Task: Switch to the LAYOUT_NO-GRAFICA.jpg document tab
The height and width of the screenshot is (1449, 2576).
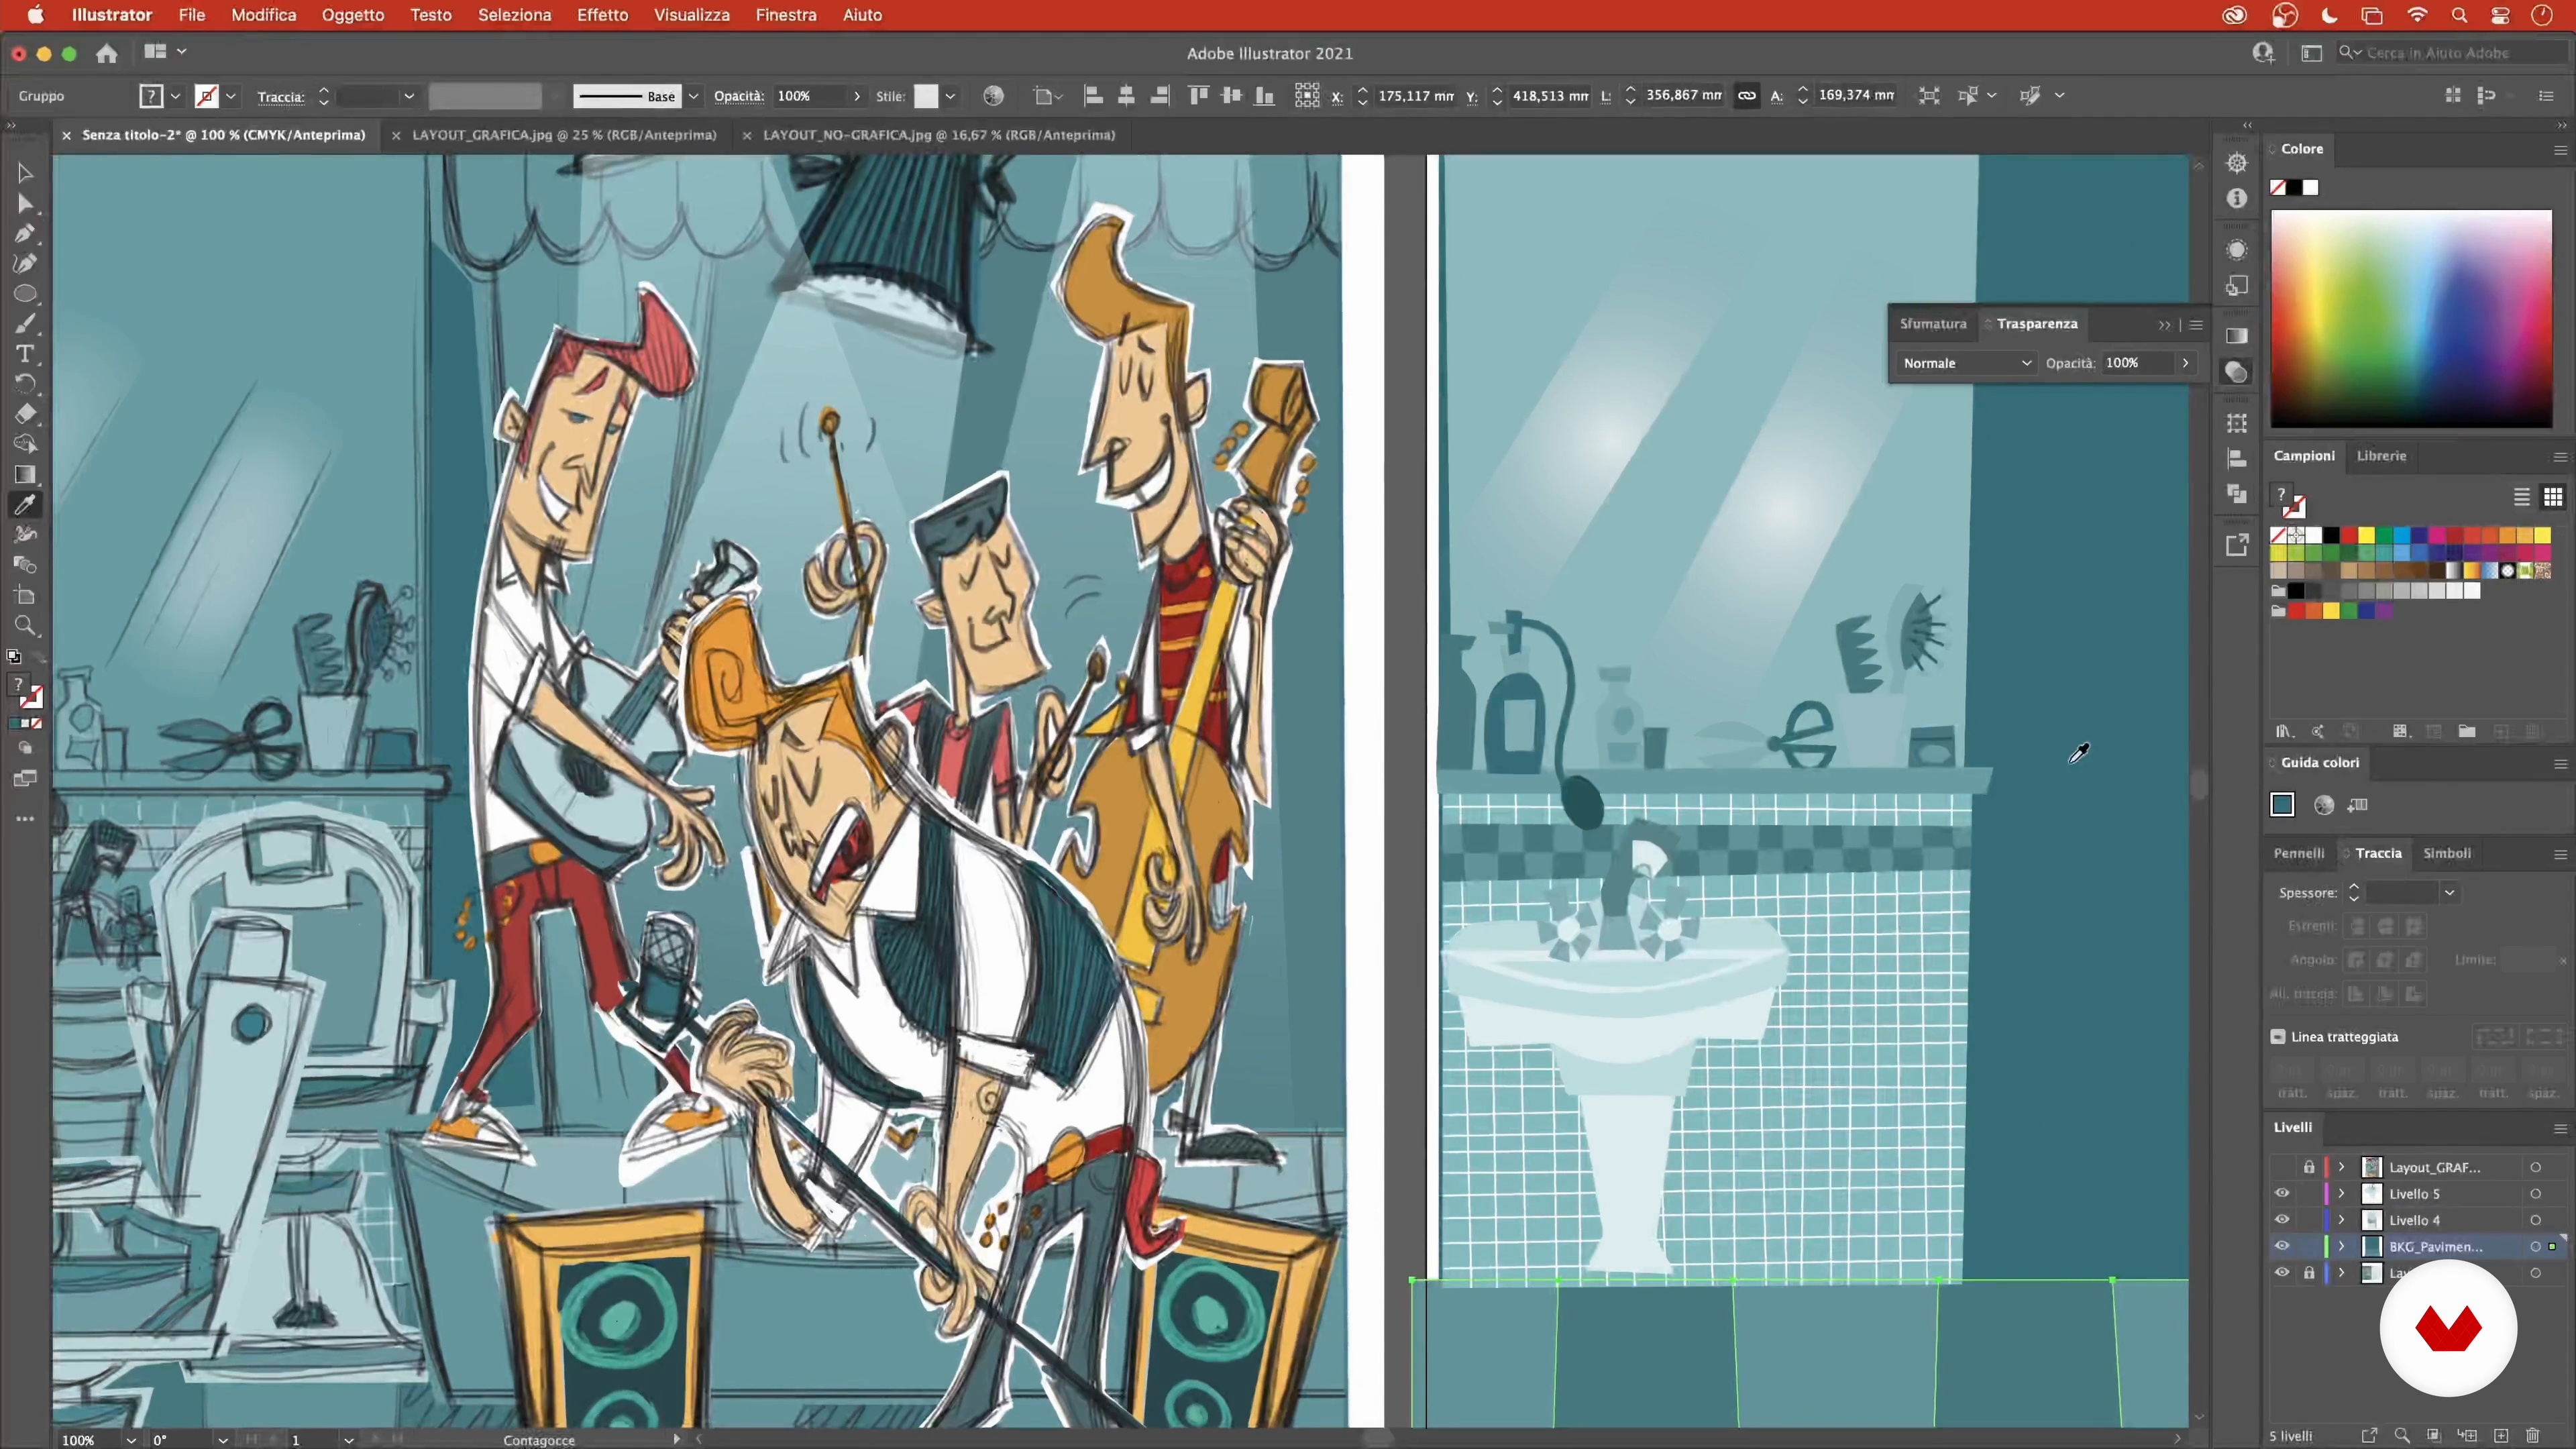Action: (x=939, y=135)
